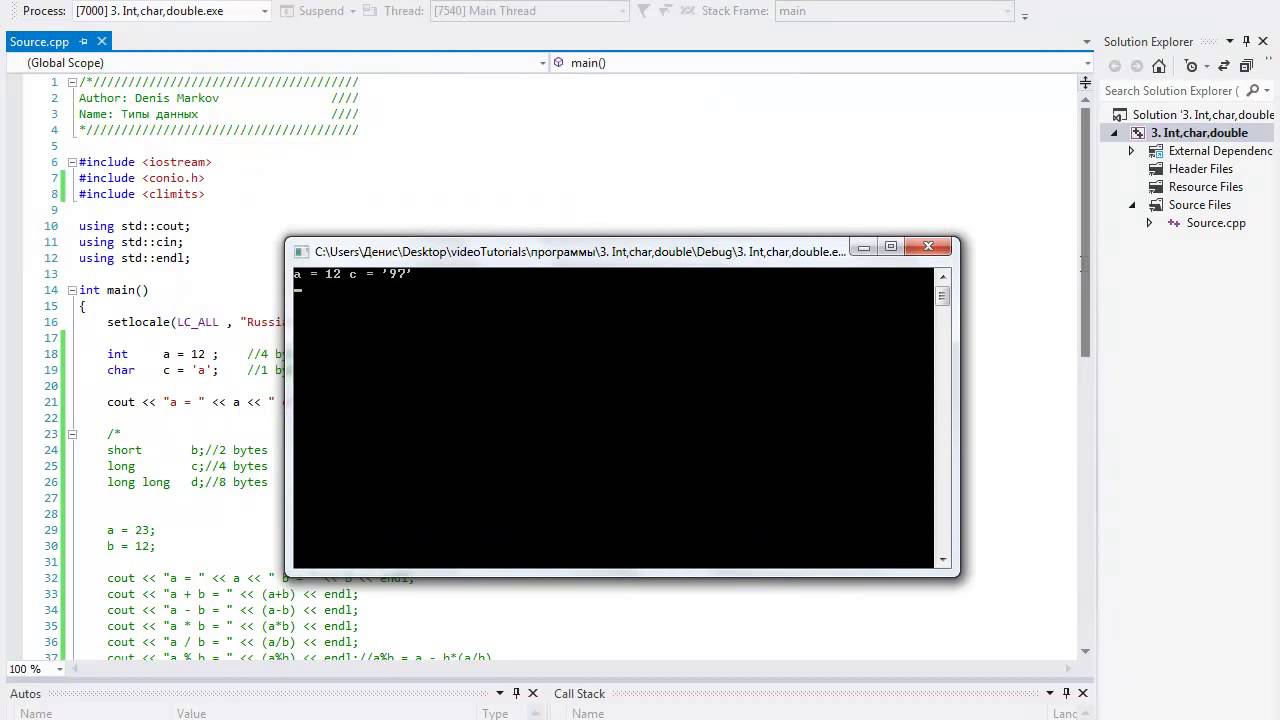Select Resource Files in Solution Explorer
The width and height of the screenshot is (1280, 720).
1206,187
